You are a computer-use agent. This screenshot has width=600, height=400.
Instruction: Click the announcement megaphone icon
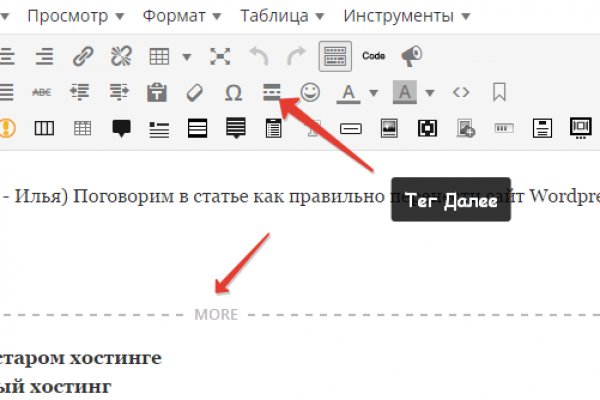coord(411,56)
